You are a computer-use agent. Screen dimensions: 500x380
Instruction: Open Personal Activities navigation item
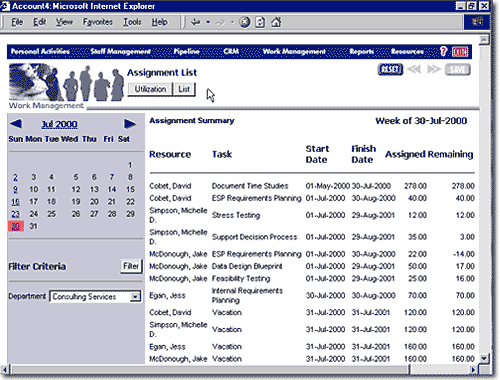pyautogui.click(x=40, y=51)
